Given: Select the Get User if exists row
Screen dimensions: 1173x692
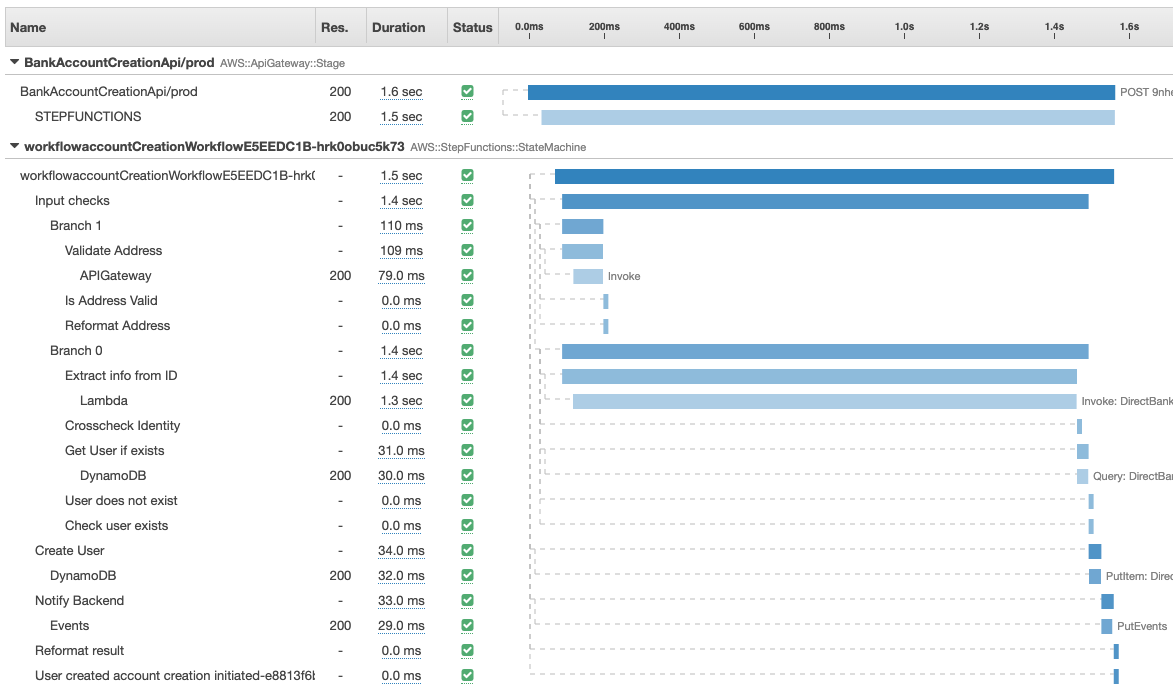Looking at the screenshot, I should click(x=114, y=450).
